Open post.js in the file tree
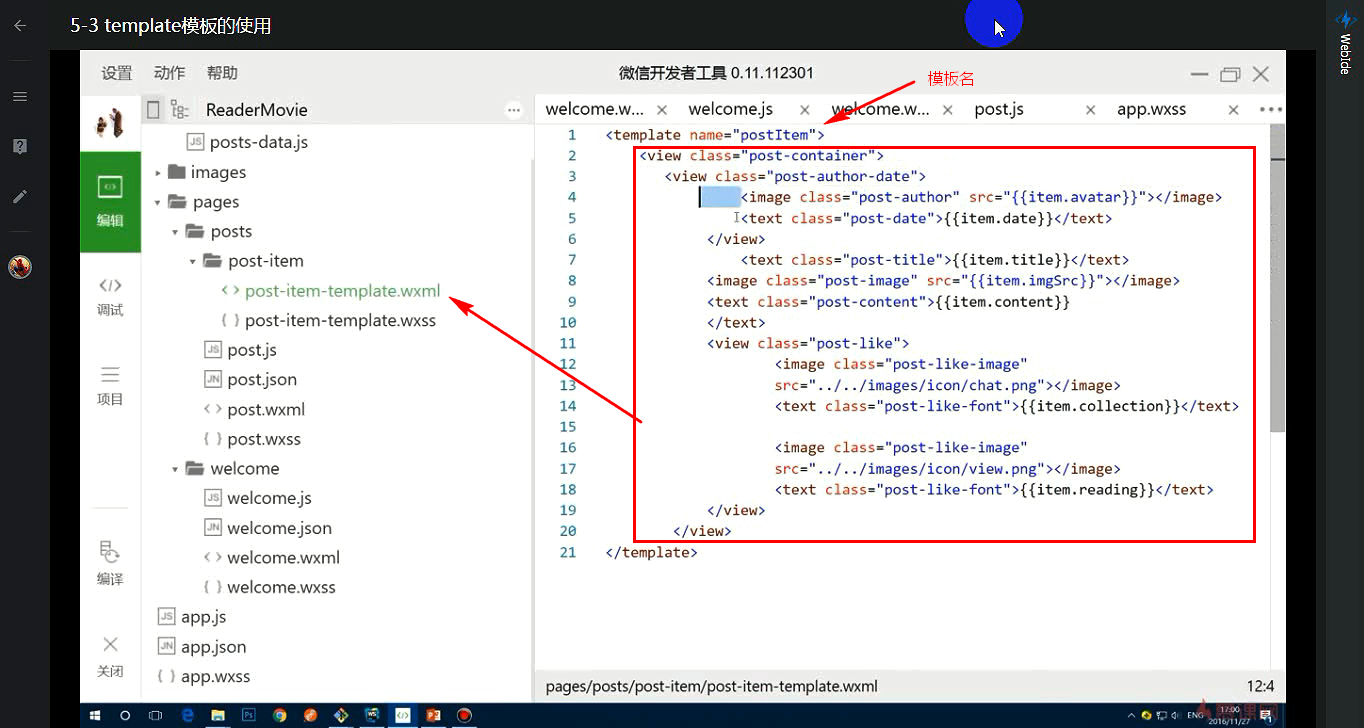1364x728 pixels. tap(240, 350)
